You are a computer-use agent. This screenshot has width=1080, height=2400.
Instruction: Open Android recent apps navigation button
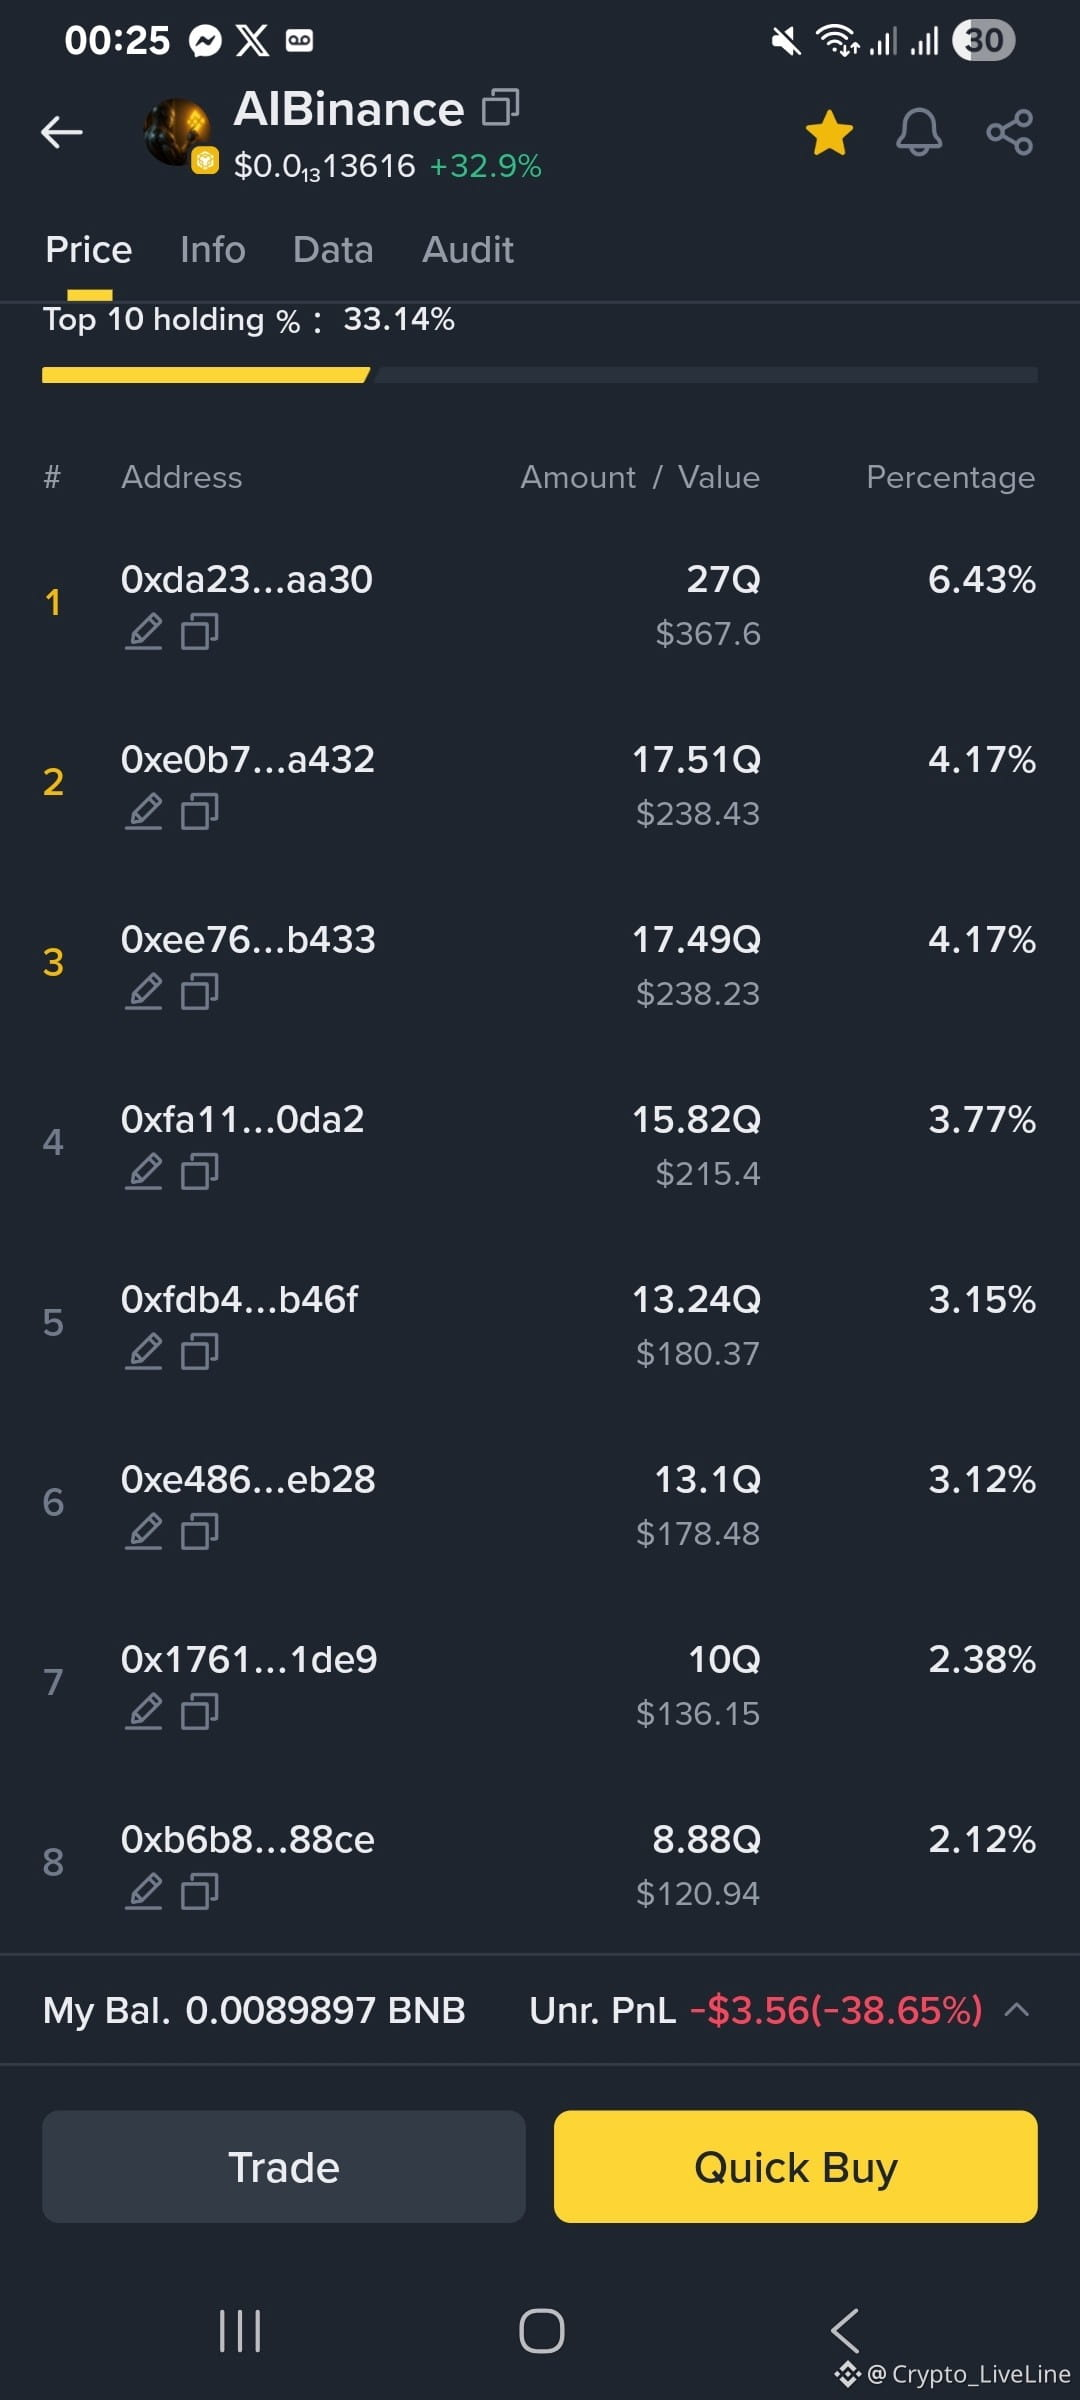pos(240,2331)
